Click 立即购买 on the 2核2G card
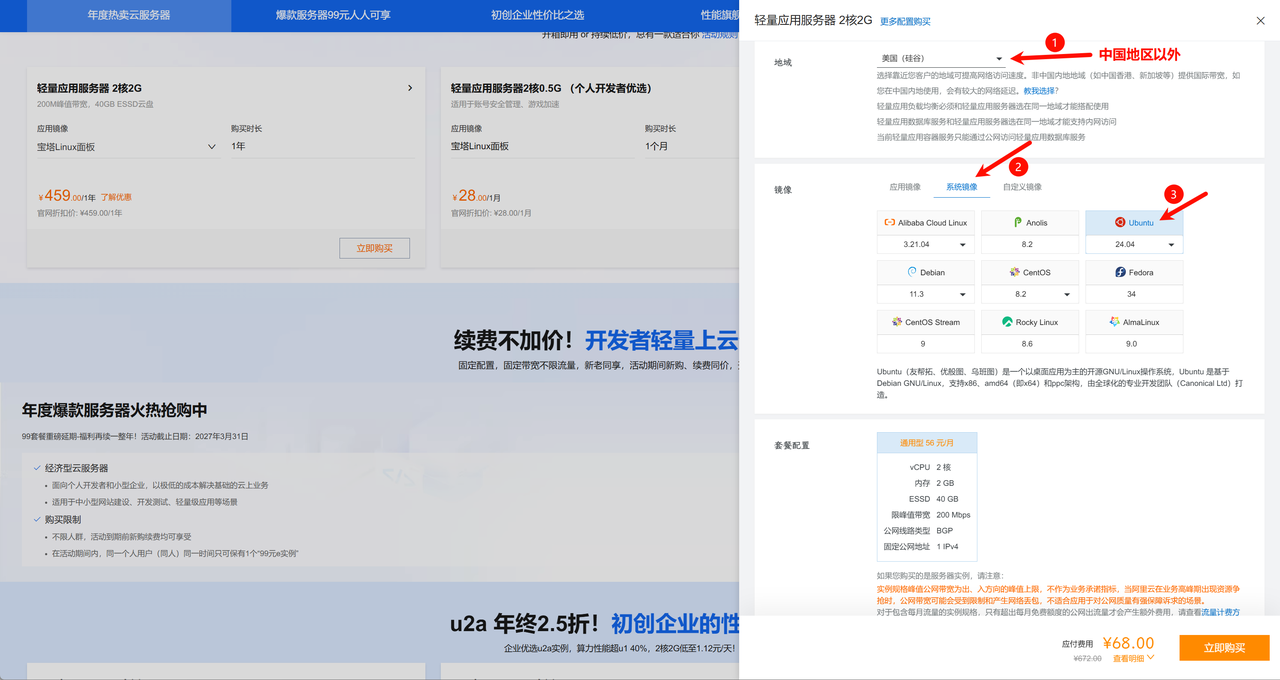1280x680 pixels. (x=375, y=248)
